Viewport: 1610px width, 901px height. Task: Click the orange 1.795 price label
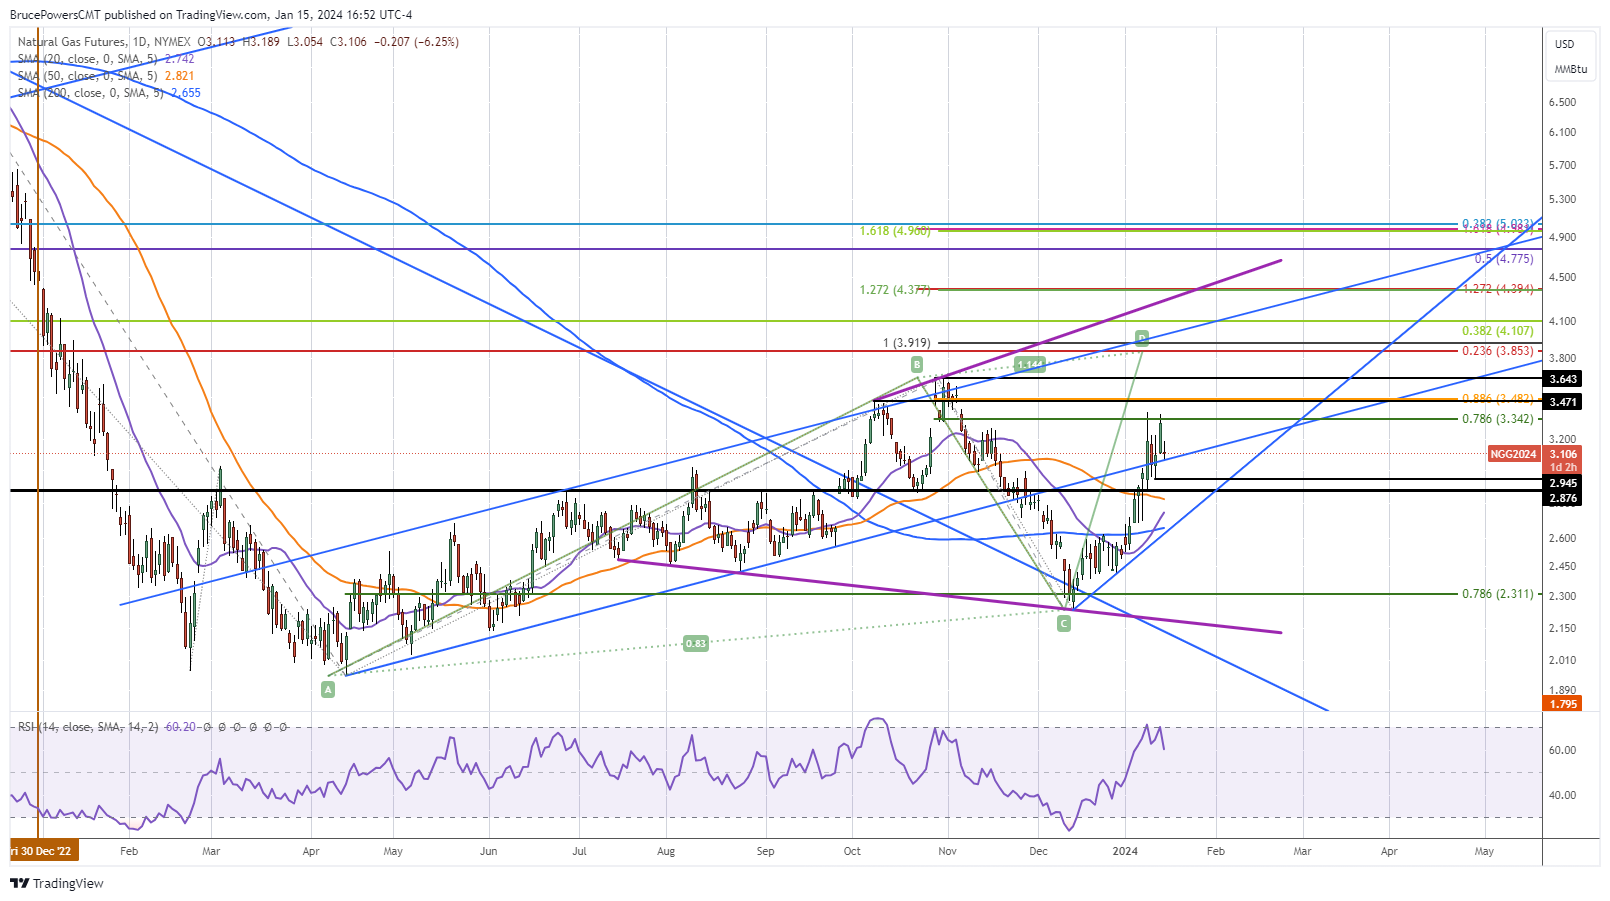tap(1563, 704)
